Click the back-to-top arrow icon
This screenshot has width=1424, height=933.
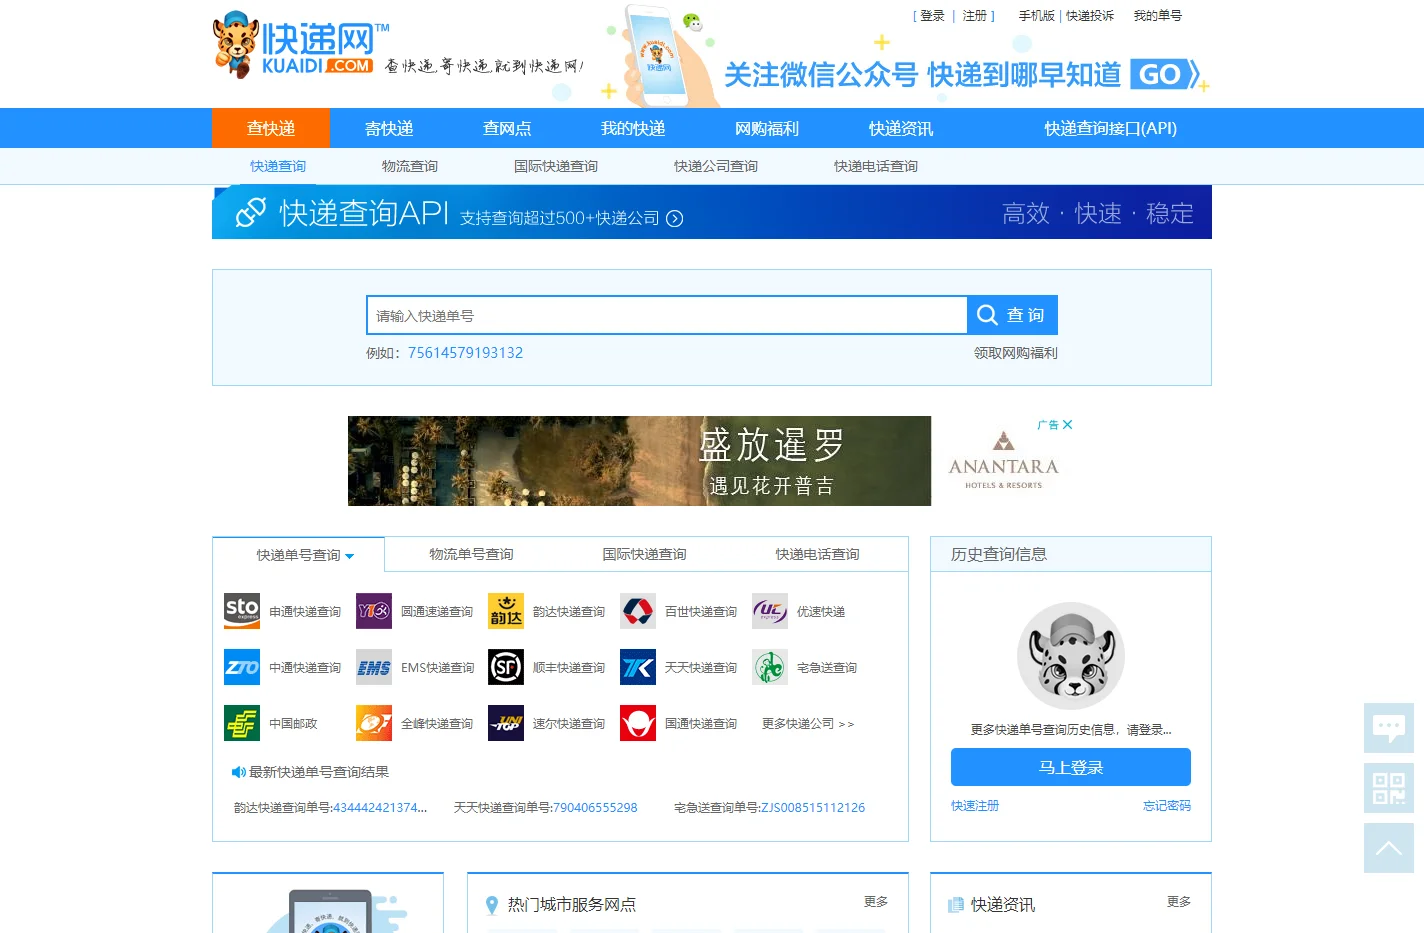(x=1389, y=848)
